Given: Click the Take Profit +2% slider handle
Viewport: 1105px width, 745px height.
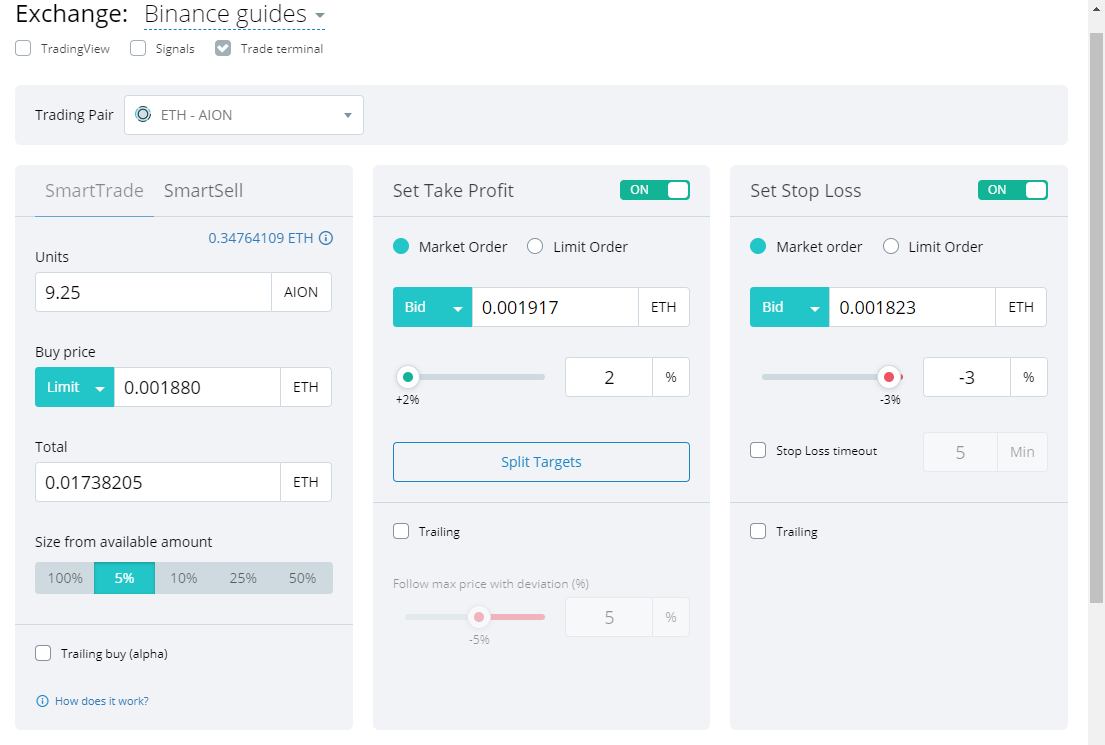Looking at the screenshot, I should [408, 377].
